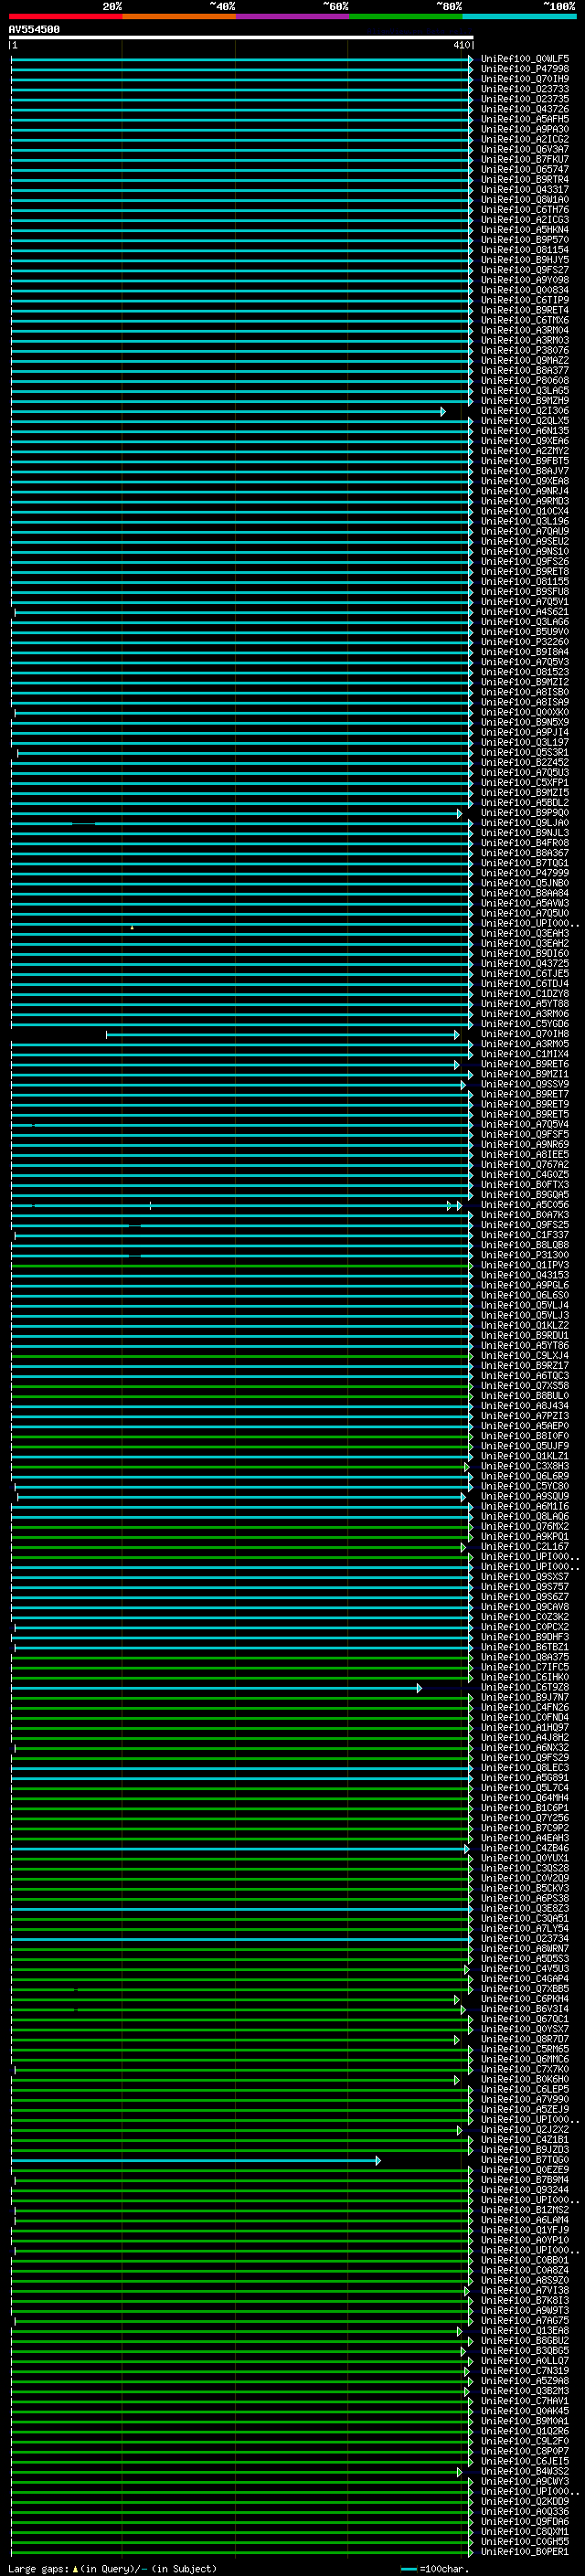The height and width of the screenshot is (2576, 585).
Task: Click hit label UniRef100_A6N135
Action: coord(524,431)
